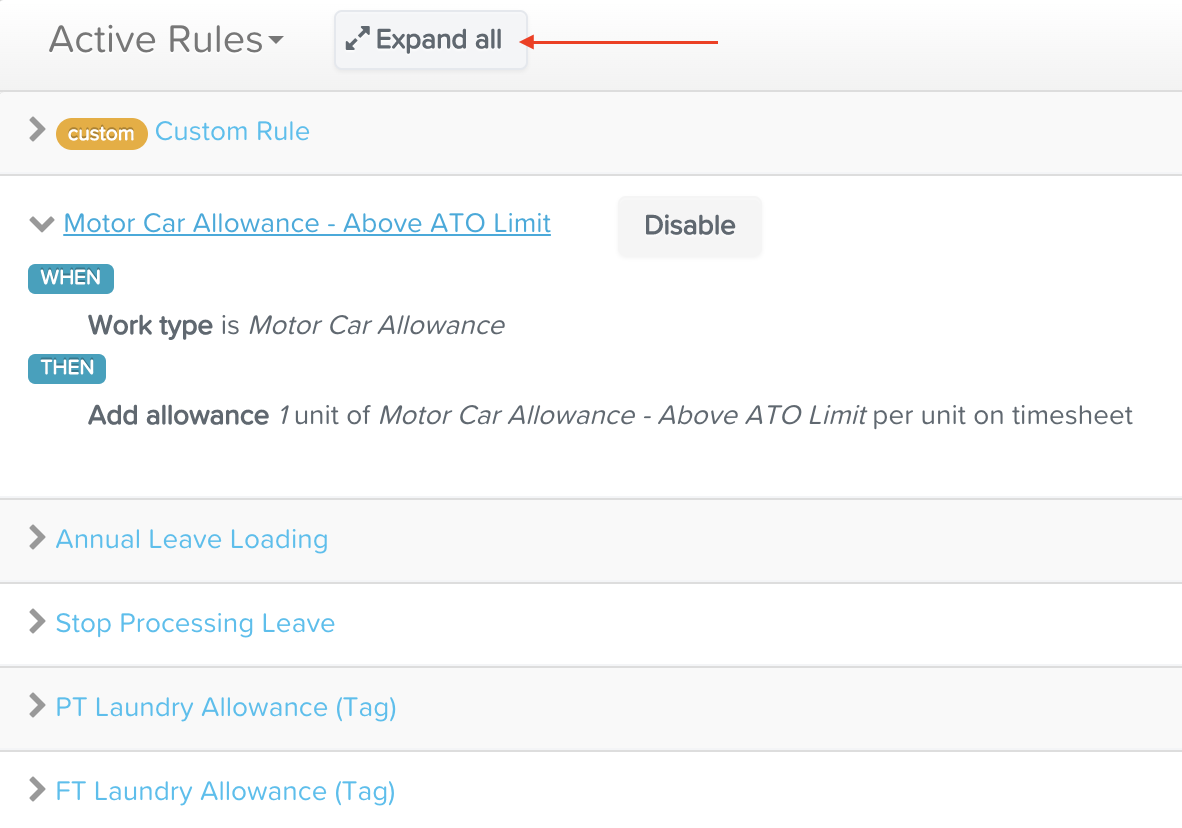Select the Add allowance action line
Viewport: 1182px width, 828px height.
coord(610,415)
